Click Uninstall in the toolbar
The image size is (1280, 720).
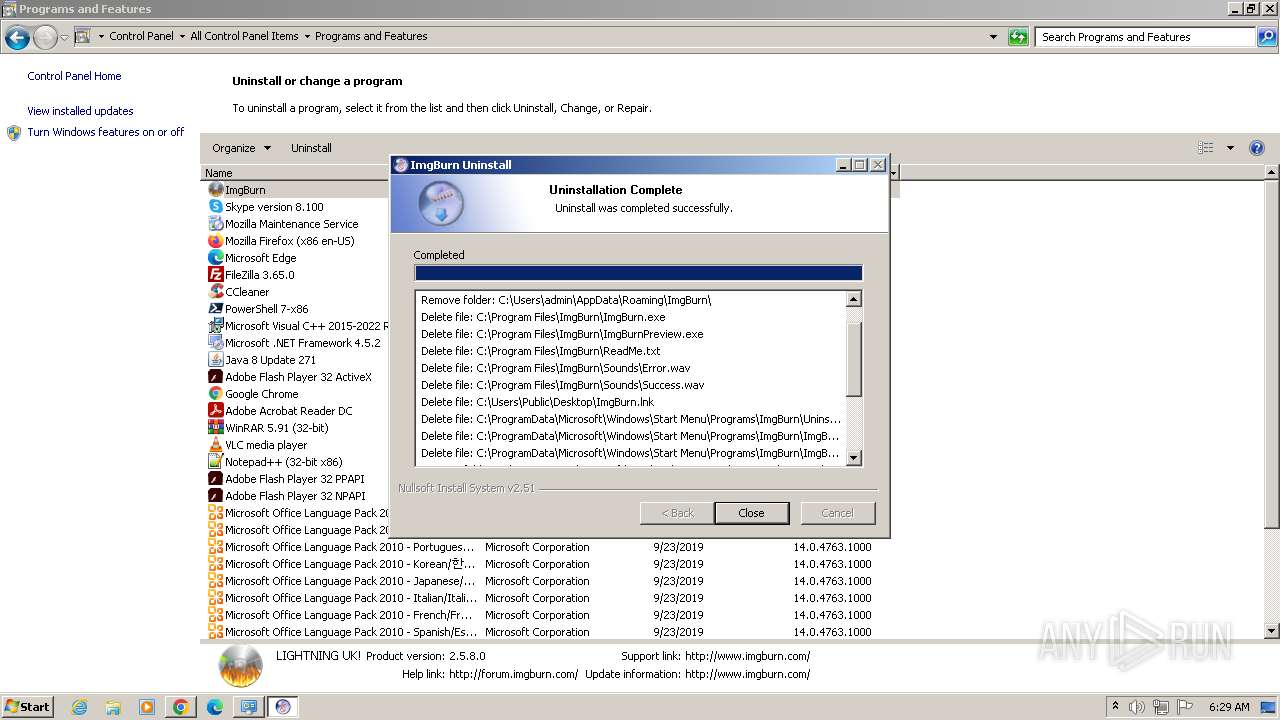tap(311, 148)
